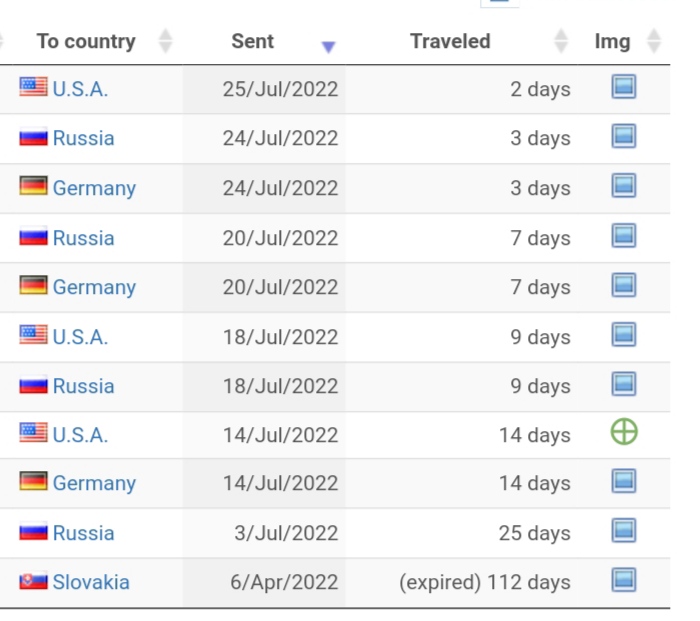700x621 pixels.
Task: Click the (expired) 112 days cell
Action: (x=484, y=582)
